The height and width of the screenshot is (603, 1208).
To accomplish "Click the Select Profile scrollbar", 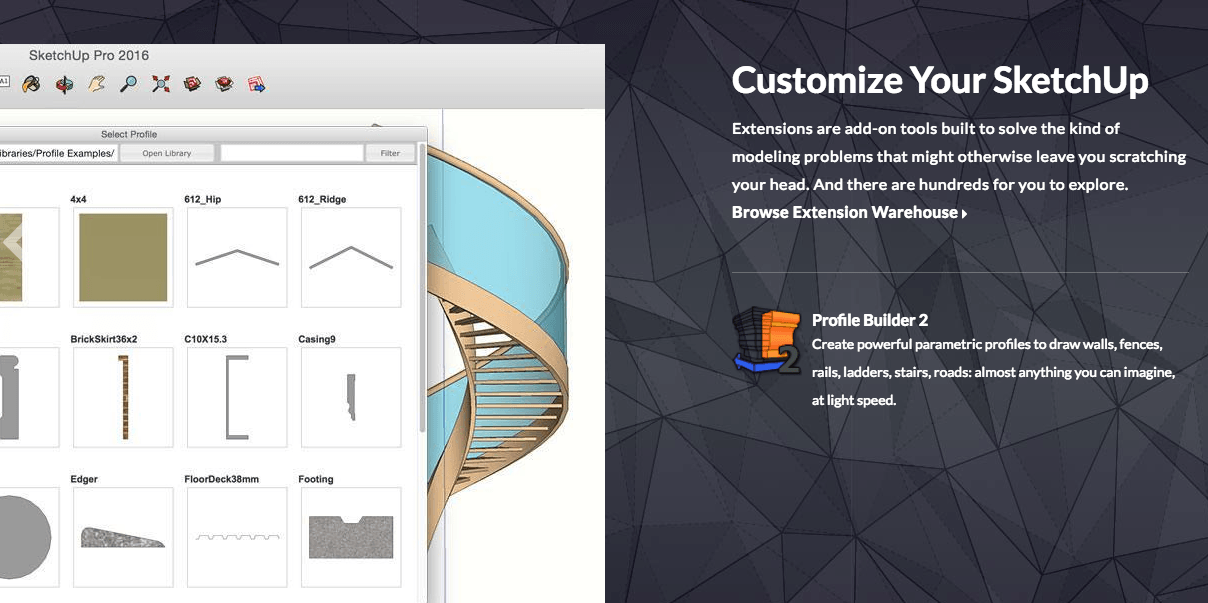I will point(422,288).
